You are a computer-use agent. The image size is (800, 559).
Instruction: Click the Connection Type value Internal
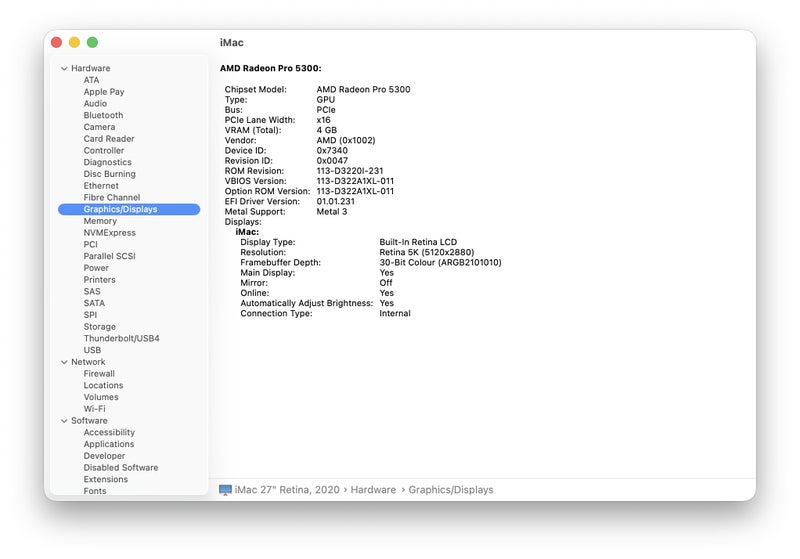click(394, 314)
